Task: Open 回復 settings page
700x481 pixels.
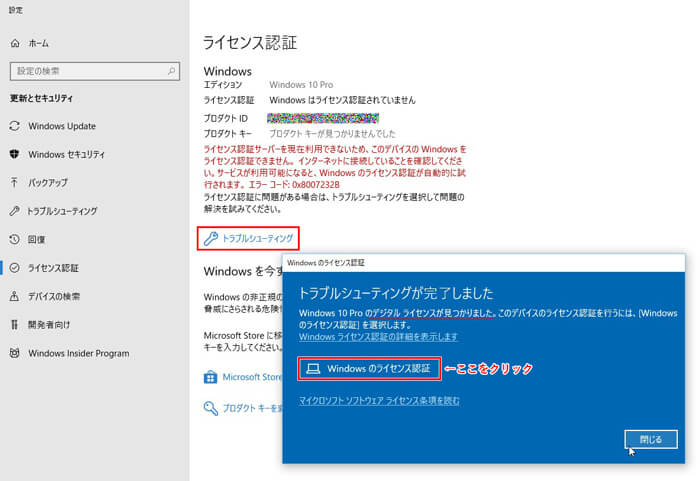Action: [94, 239]
